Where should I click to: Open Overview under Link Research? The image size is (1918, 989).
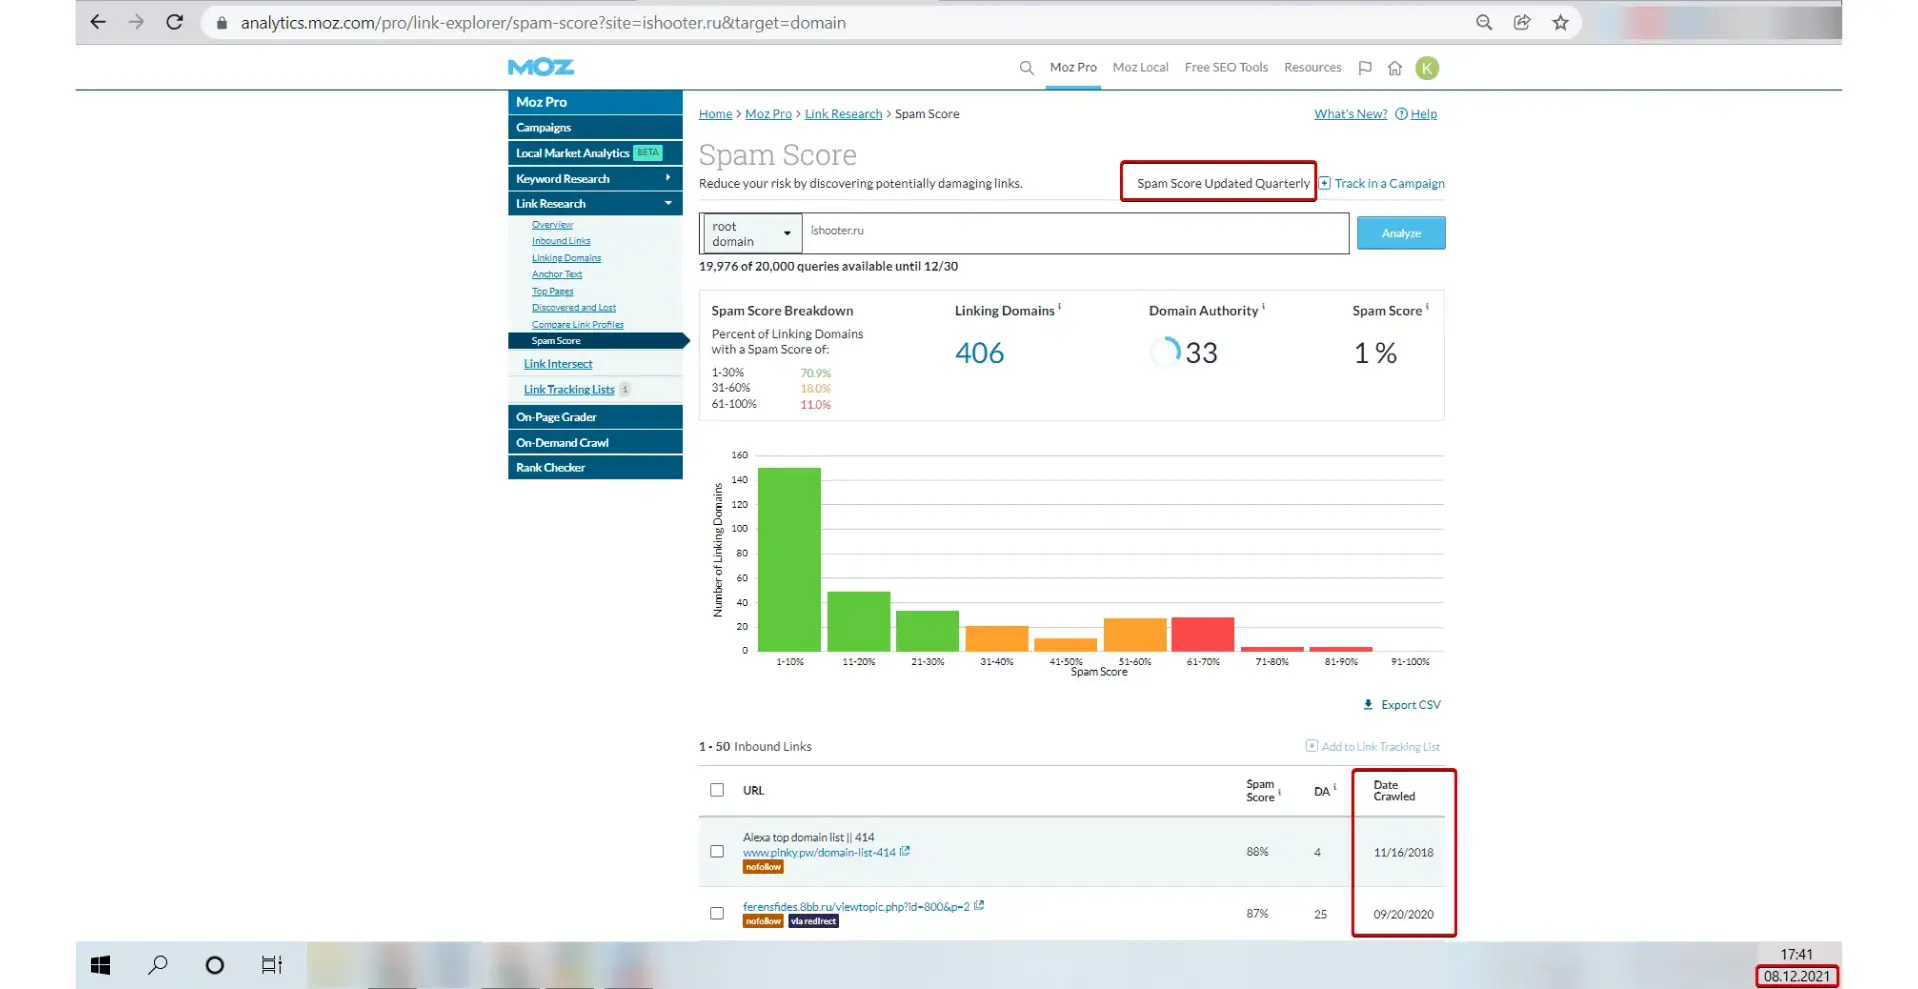coord(552,225)
